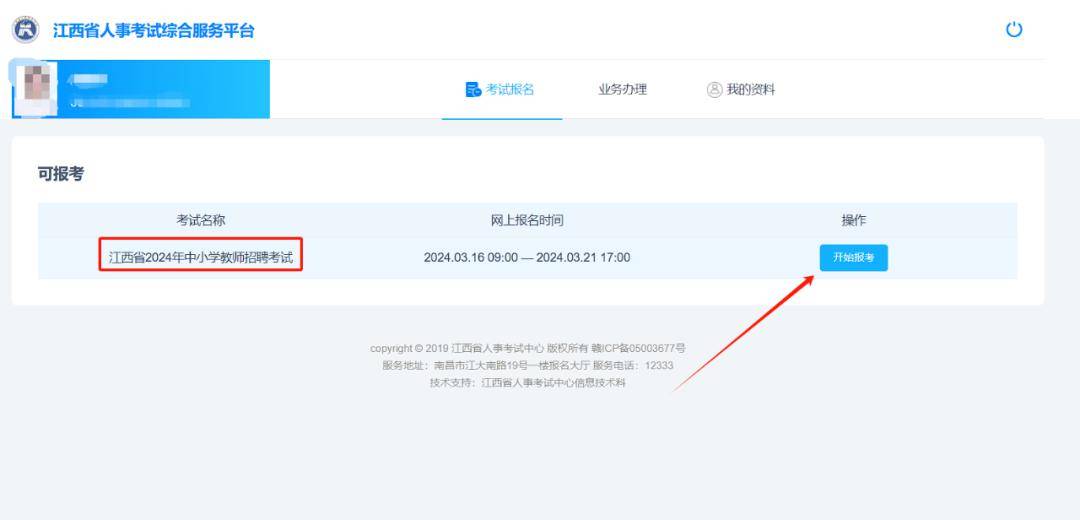Viewport: 1080px width, 520px height.
Task: Click the 江西省人事考试综合服务平台 title
Action: tap(154, 30)
